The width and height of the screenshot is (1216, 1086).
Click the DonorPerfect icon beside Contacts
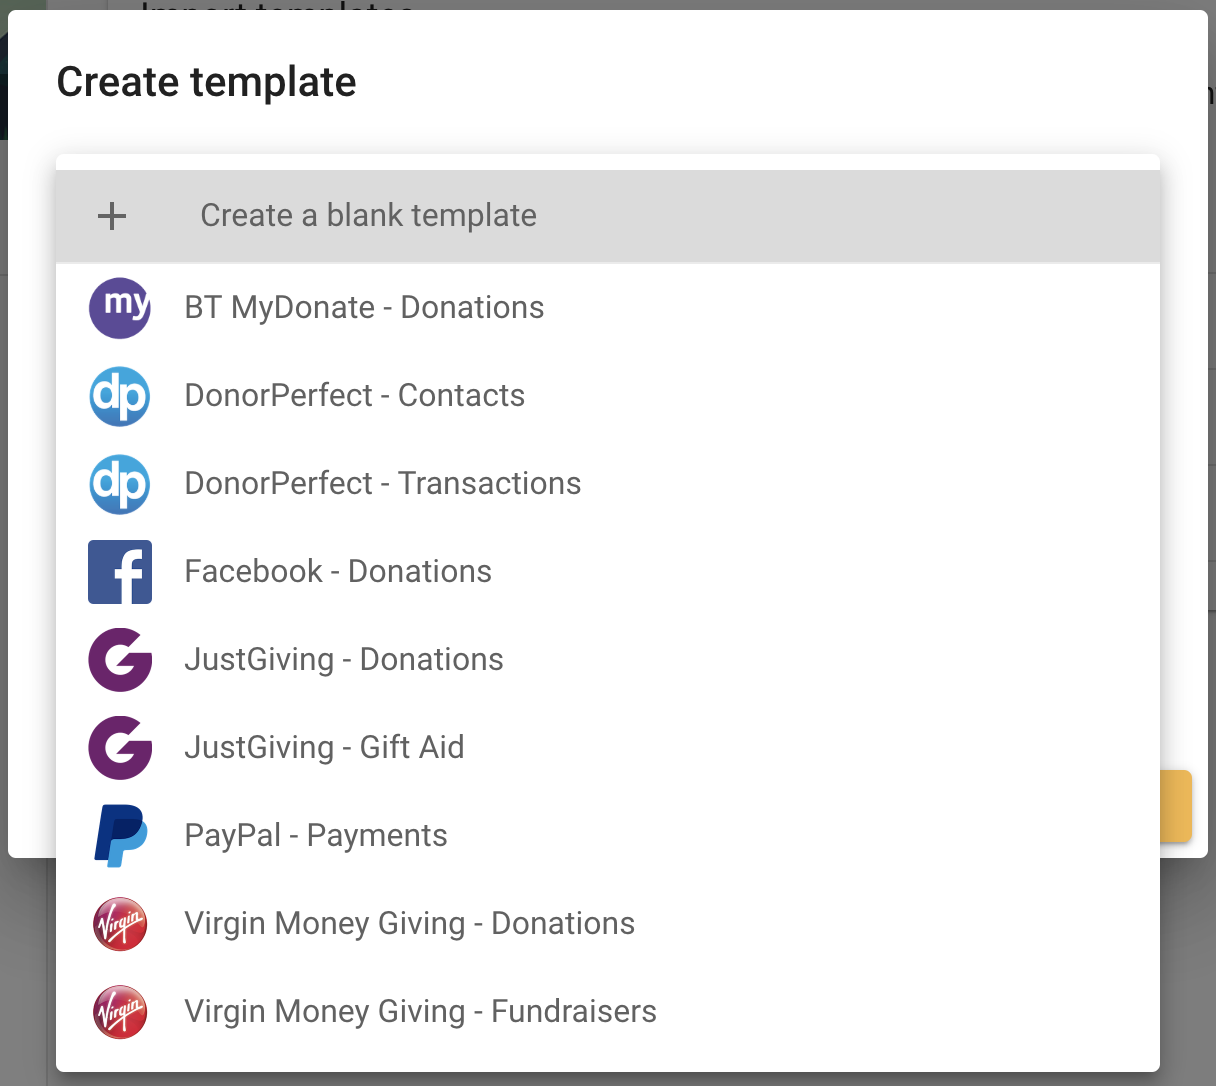(120, 395)
